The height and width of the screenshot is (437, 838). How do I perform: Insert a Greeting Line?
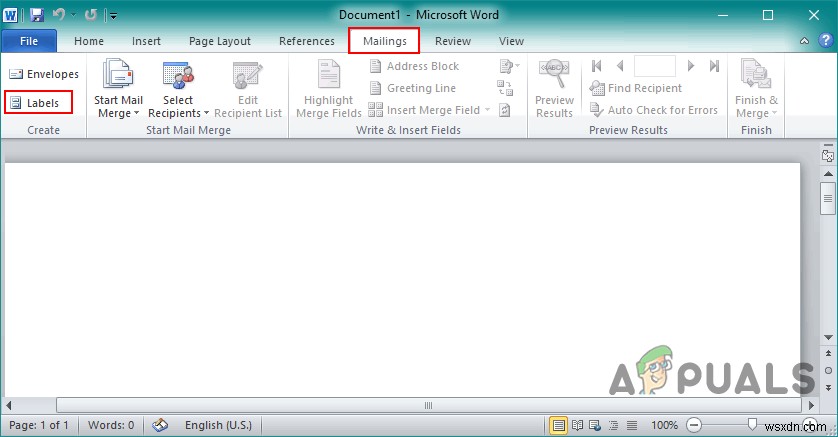coord(413,88)
